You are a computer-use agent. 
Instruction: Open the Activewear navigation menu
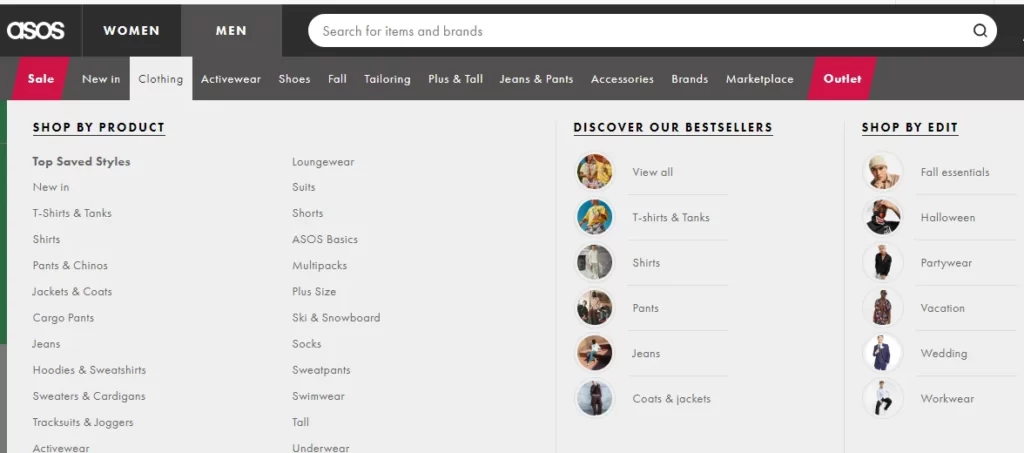231,79
